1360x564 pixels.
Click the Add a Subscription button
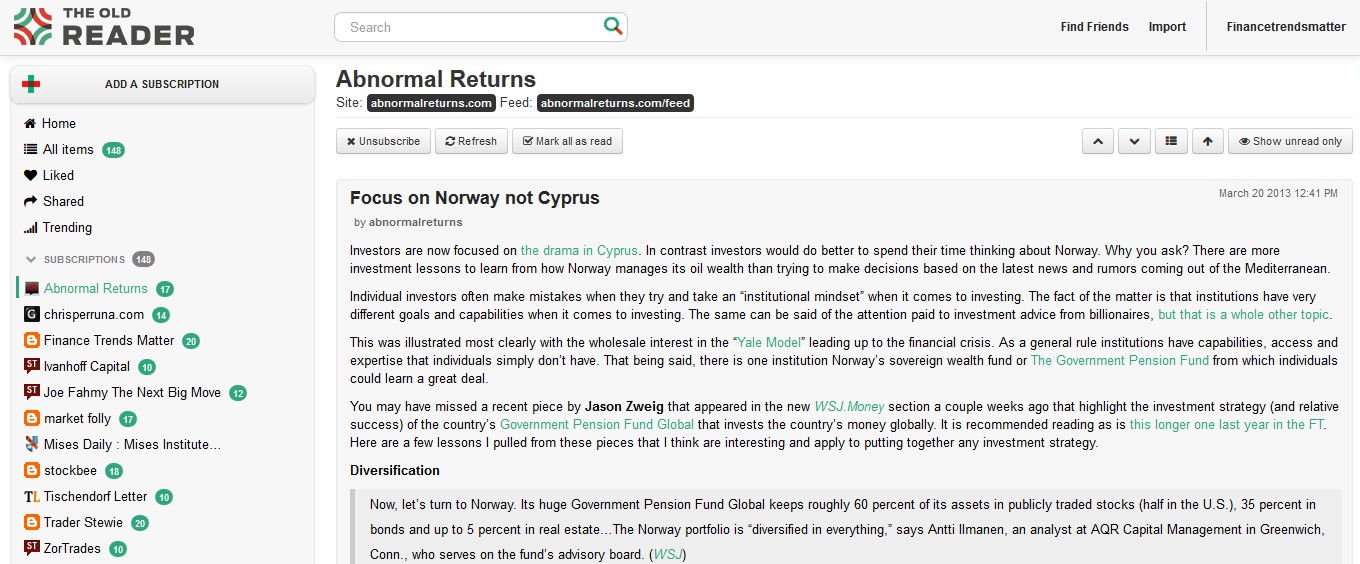[x=162, y=84]
